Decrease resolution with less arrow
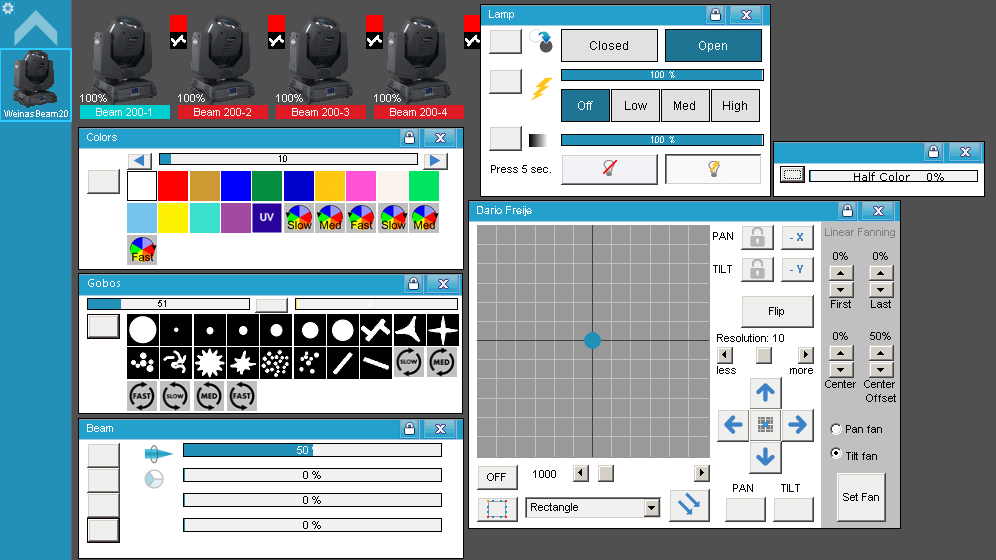The image size is (996, 560). point(725,355)
